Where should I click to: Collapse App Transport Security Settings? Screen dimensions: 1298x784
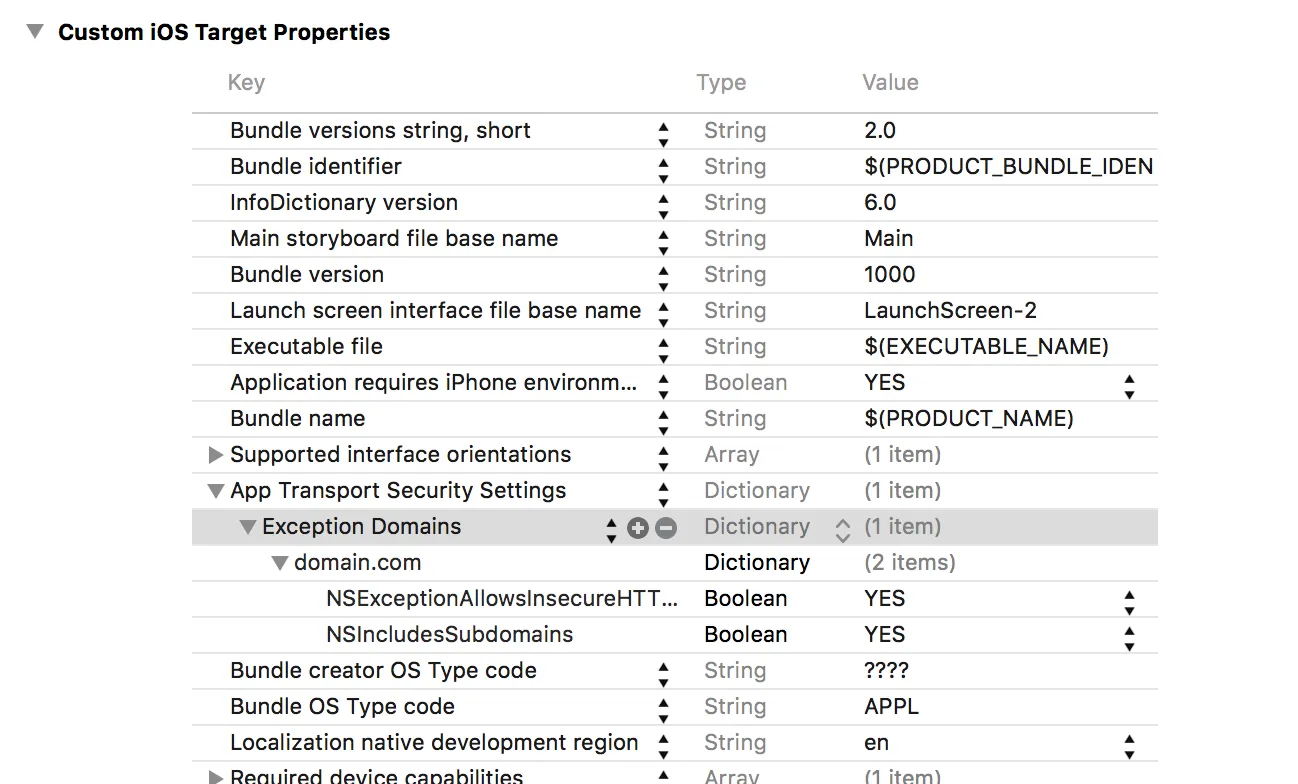(x=215, y=491)
